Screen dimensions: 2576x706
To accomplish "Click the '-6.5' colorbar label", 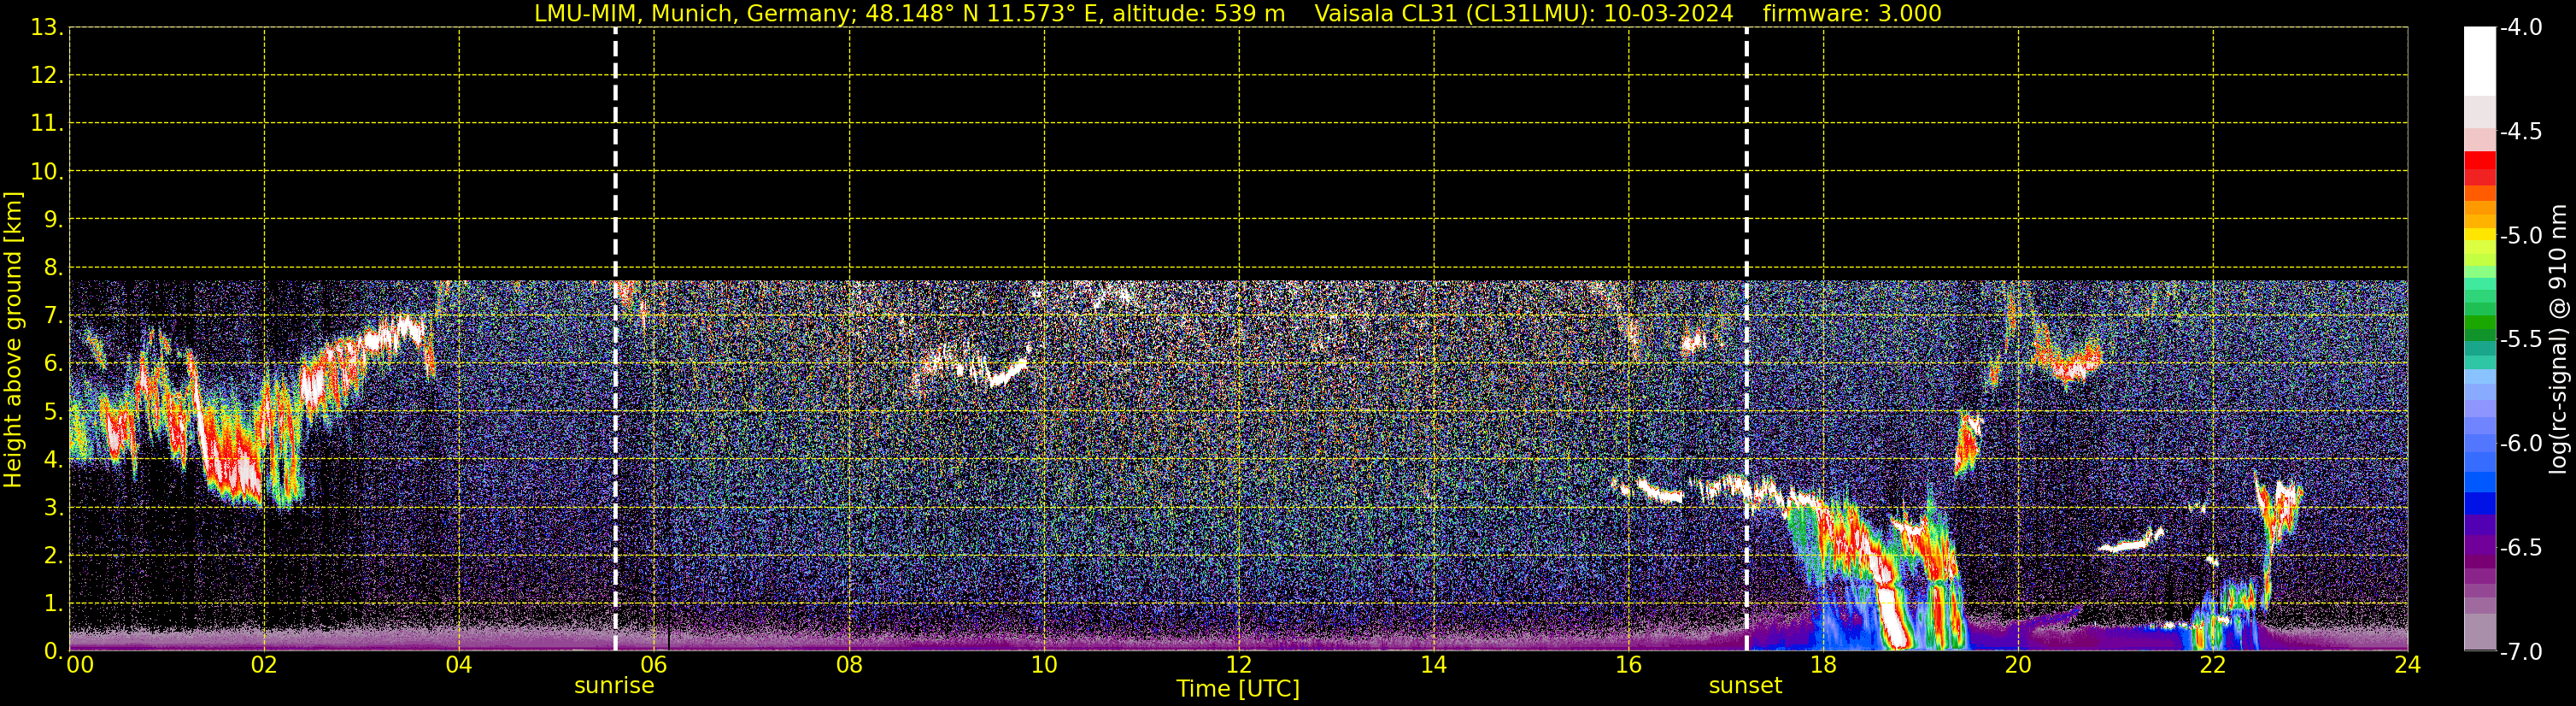I will (x=2520, y=548).
